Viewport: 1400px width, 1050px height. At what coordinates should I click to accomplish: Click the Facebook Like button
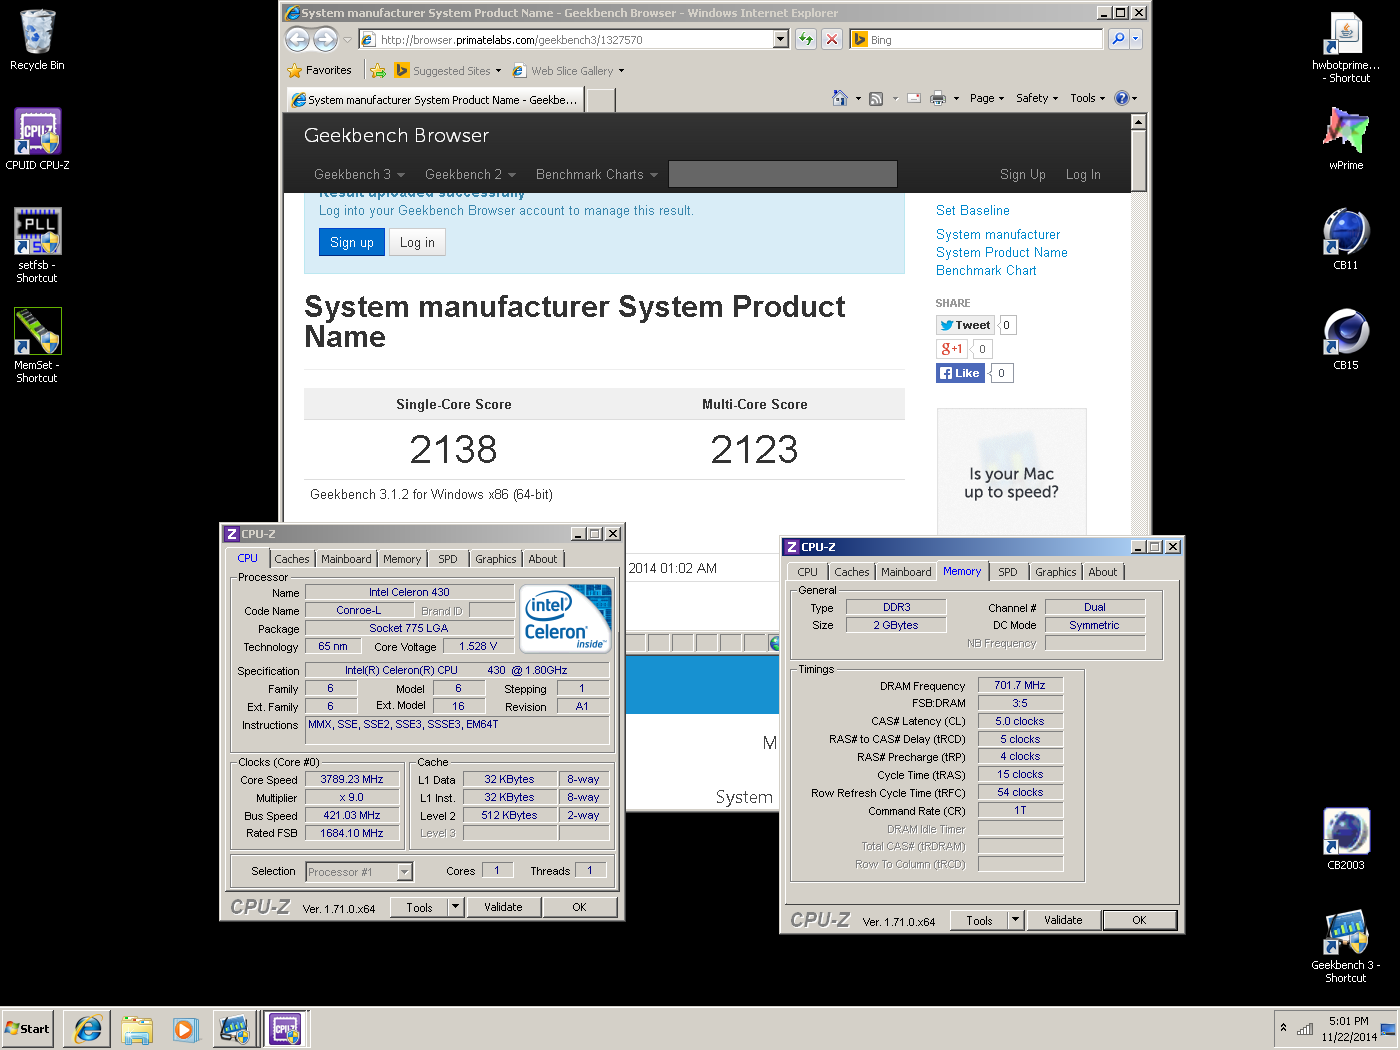click(x=960, y=373)
